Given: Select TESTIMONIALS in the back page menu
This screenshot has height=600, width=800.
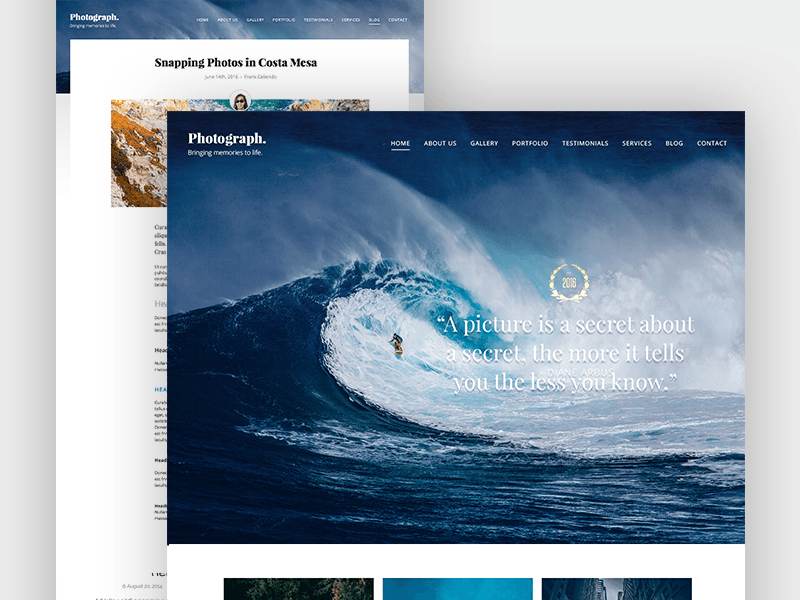Looking at the screenshot, I should [318, 20].
